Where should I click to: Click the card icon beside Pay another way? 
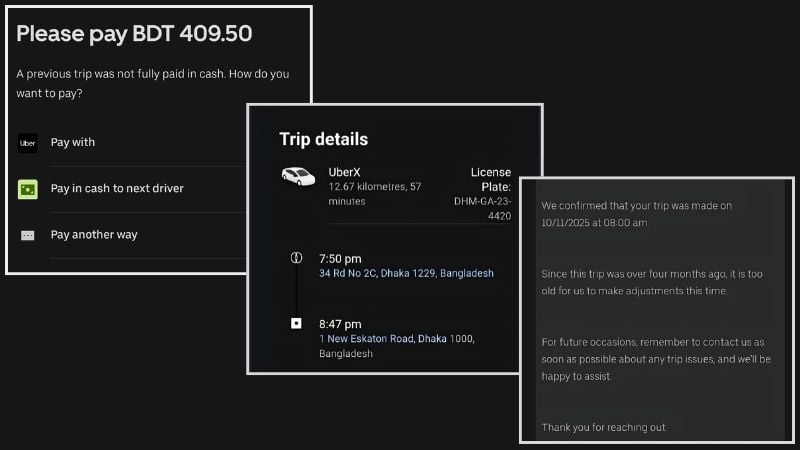(28, 235)
